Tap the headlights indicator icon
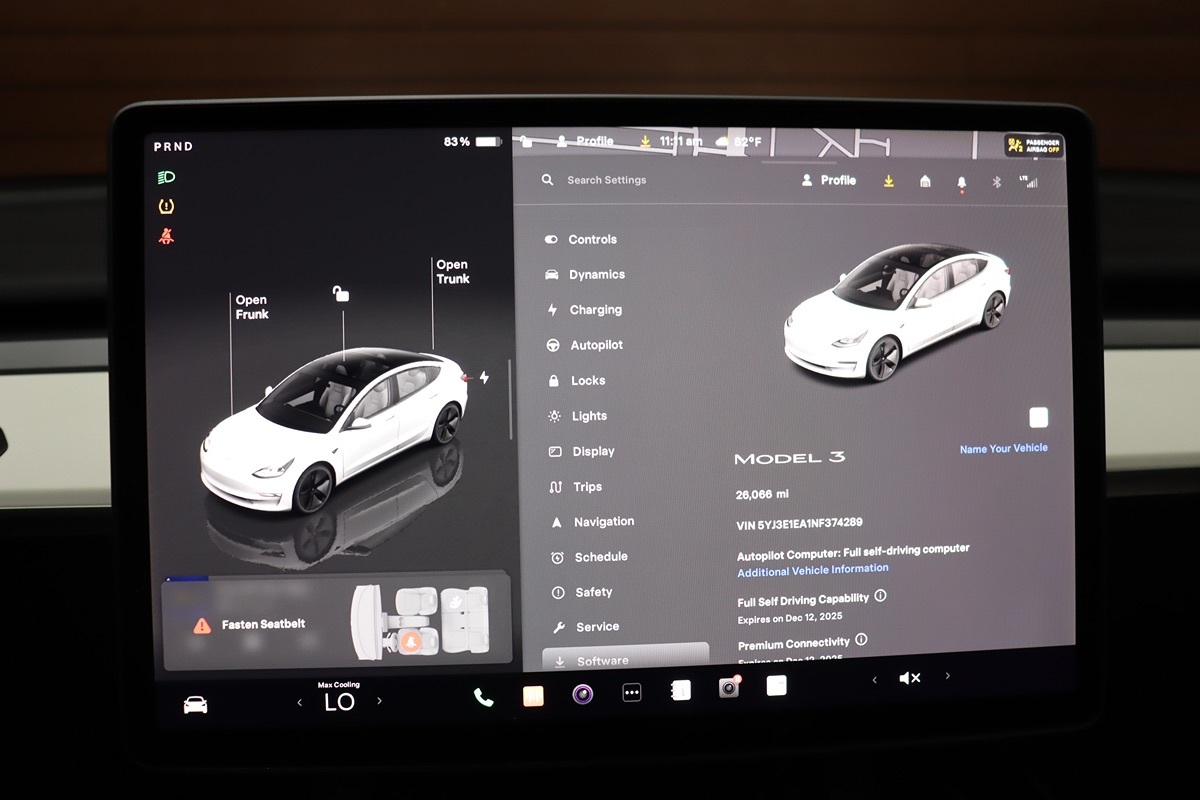Image resolution: width=1200 pixels, height=800 pixels. tap(166, 178)
